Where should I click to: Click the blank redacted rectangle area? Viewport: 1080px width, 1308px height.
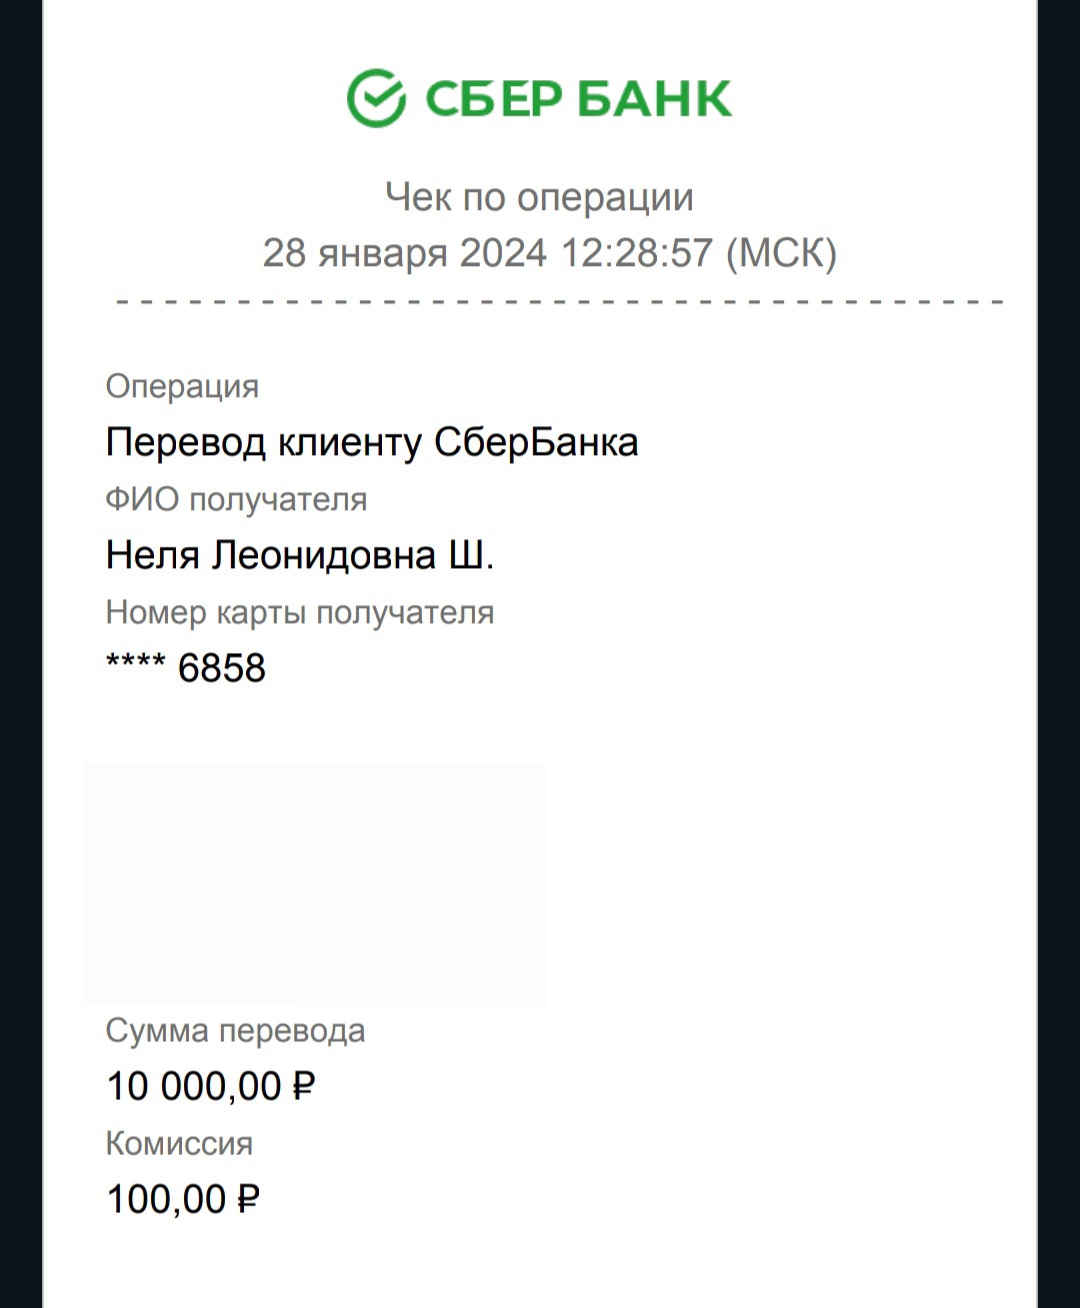click(x=315, y=885)
